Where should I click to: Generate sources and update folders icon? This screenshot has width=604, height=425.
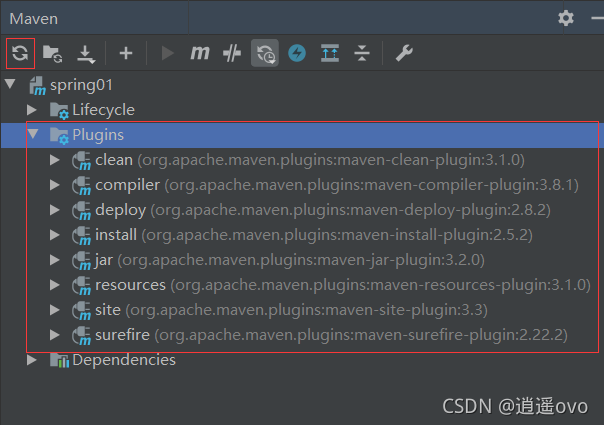click(53, 53)
